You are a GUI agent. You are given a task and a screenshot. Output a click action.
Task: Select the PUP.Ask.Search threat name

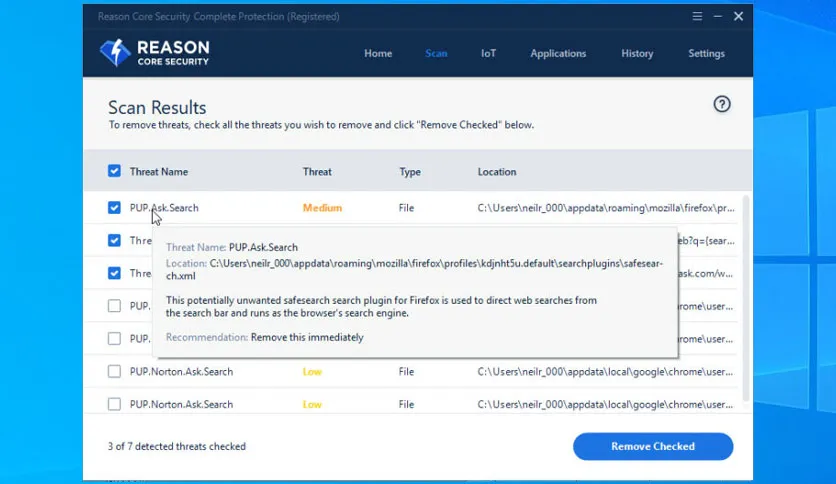pos(164,208)
